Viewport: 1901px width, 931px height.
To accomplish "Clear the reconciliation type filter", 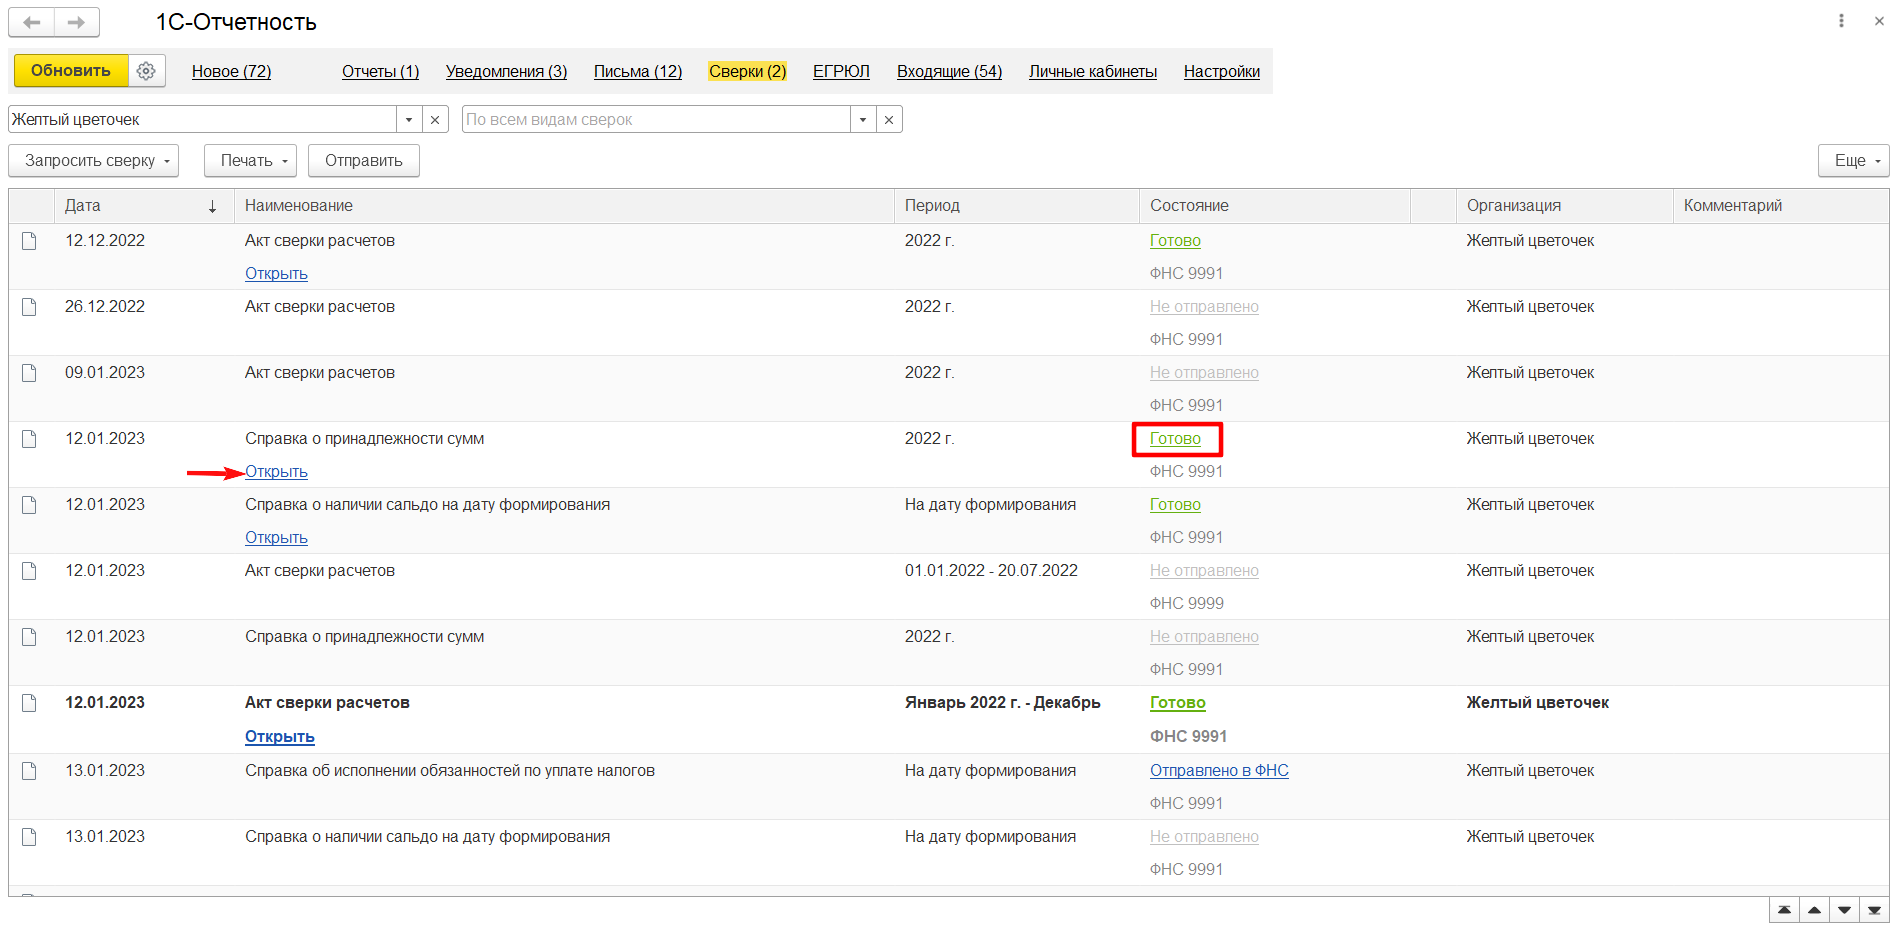I will [889, 120].
